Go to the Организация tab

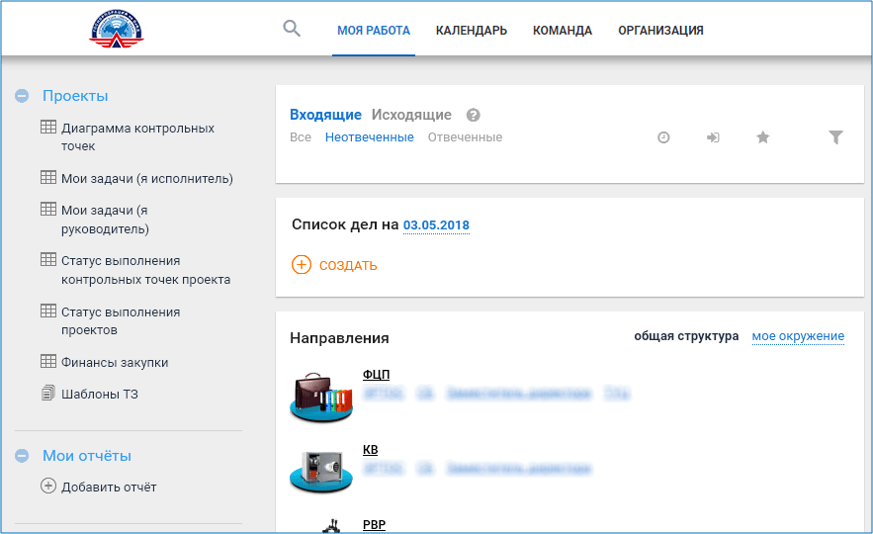click(660, 31)
